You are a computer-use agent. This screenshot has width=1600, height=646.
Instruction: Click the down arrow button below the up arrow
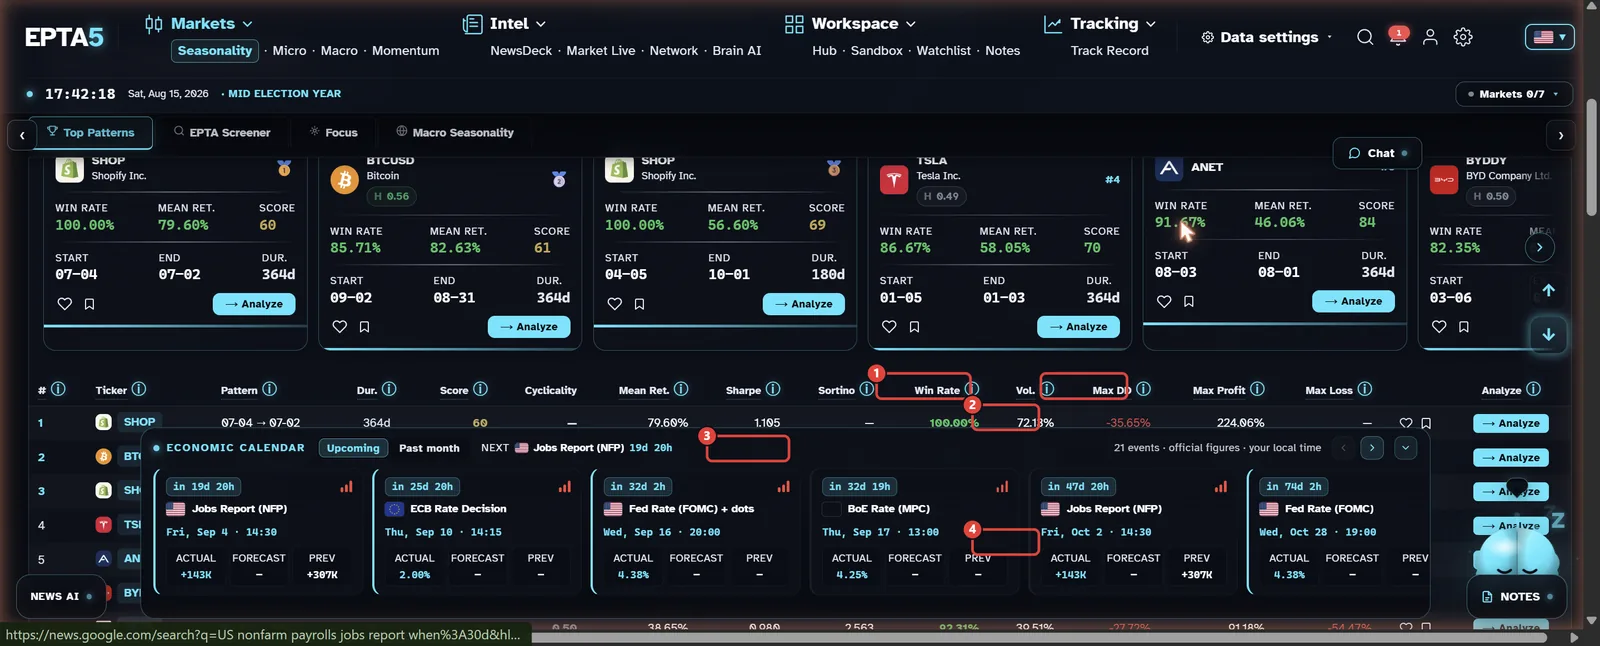click(x=1548, y=334)
